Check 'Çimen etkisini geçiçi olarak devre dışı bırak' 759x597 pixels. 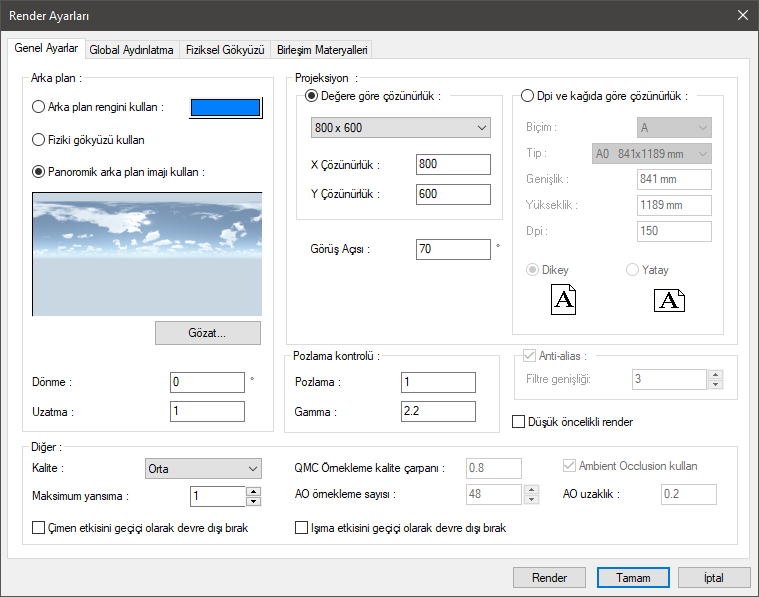(39, 528)
